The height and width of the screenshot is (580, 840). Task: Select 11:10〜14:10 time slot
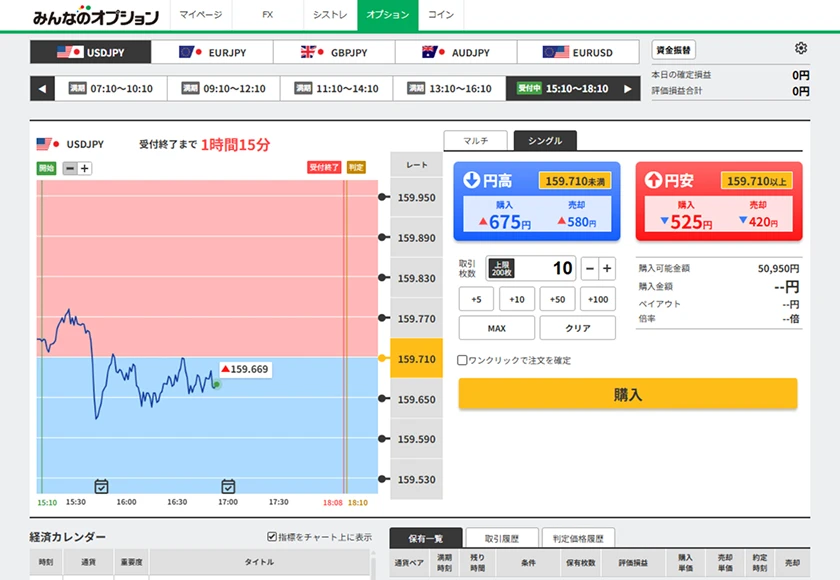[x=337, y=89]
